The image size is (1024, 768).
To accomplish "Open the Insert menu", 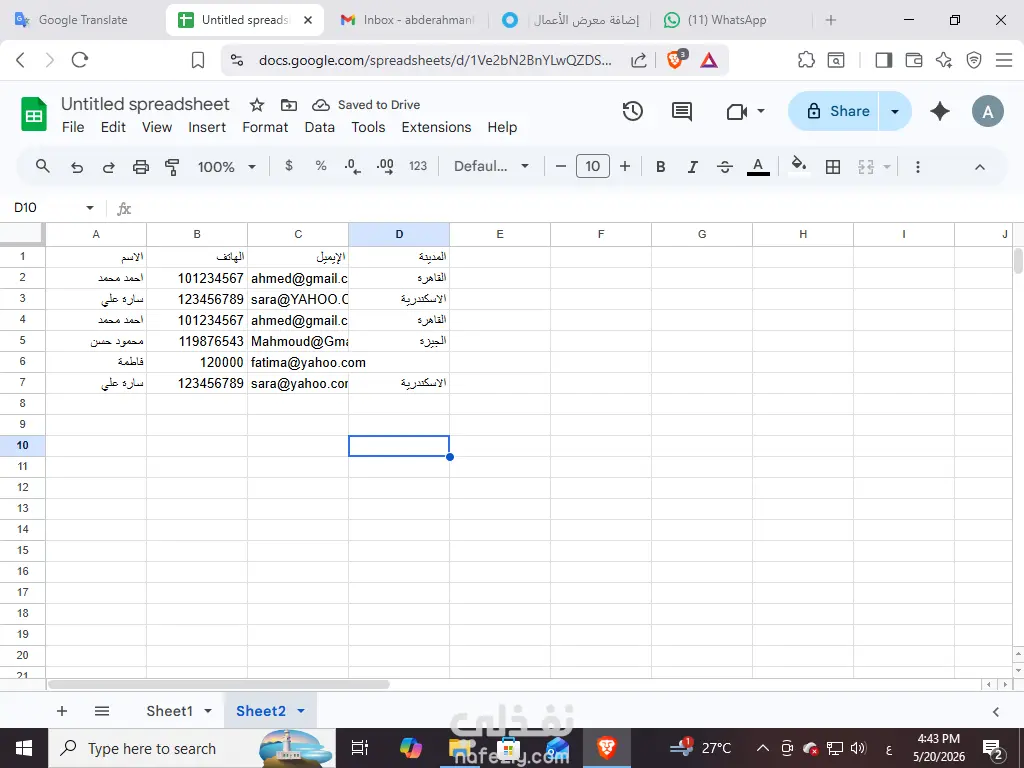I will click(x=207, y=127).
